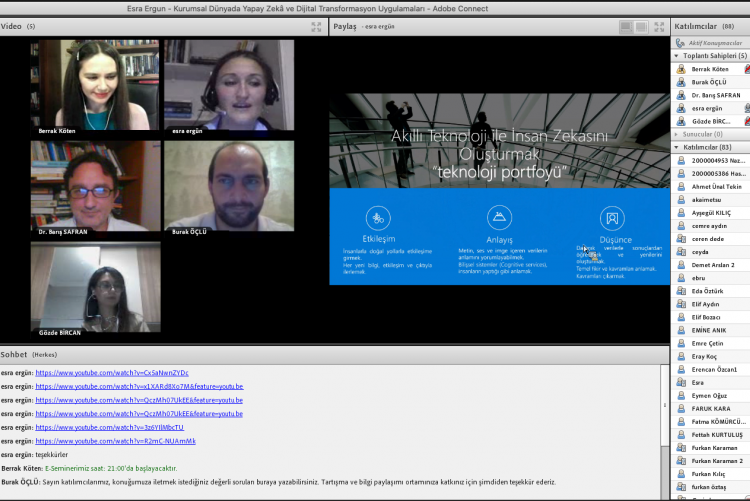Image resolution: width=750 pixels, height=501 pixels.
Task: Switch to the left share view layout icon
Action: 627,27
